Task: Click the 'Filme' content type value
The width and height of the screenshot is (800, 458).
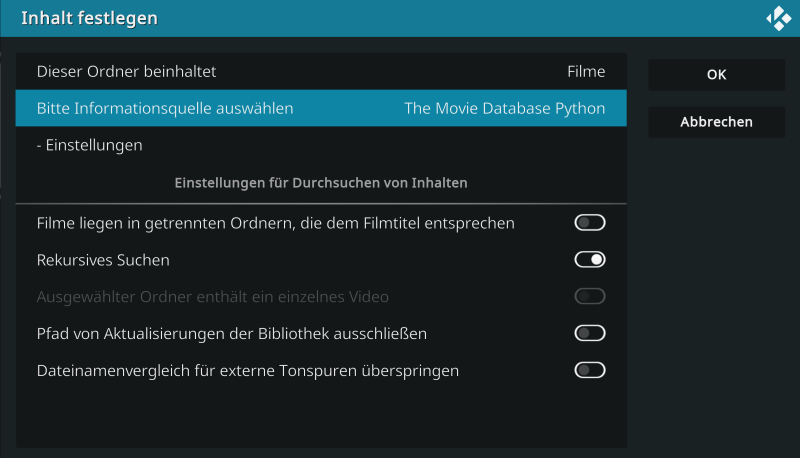Action: coord(585,72)
